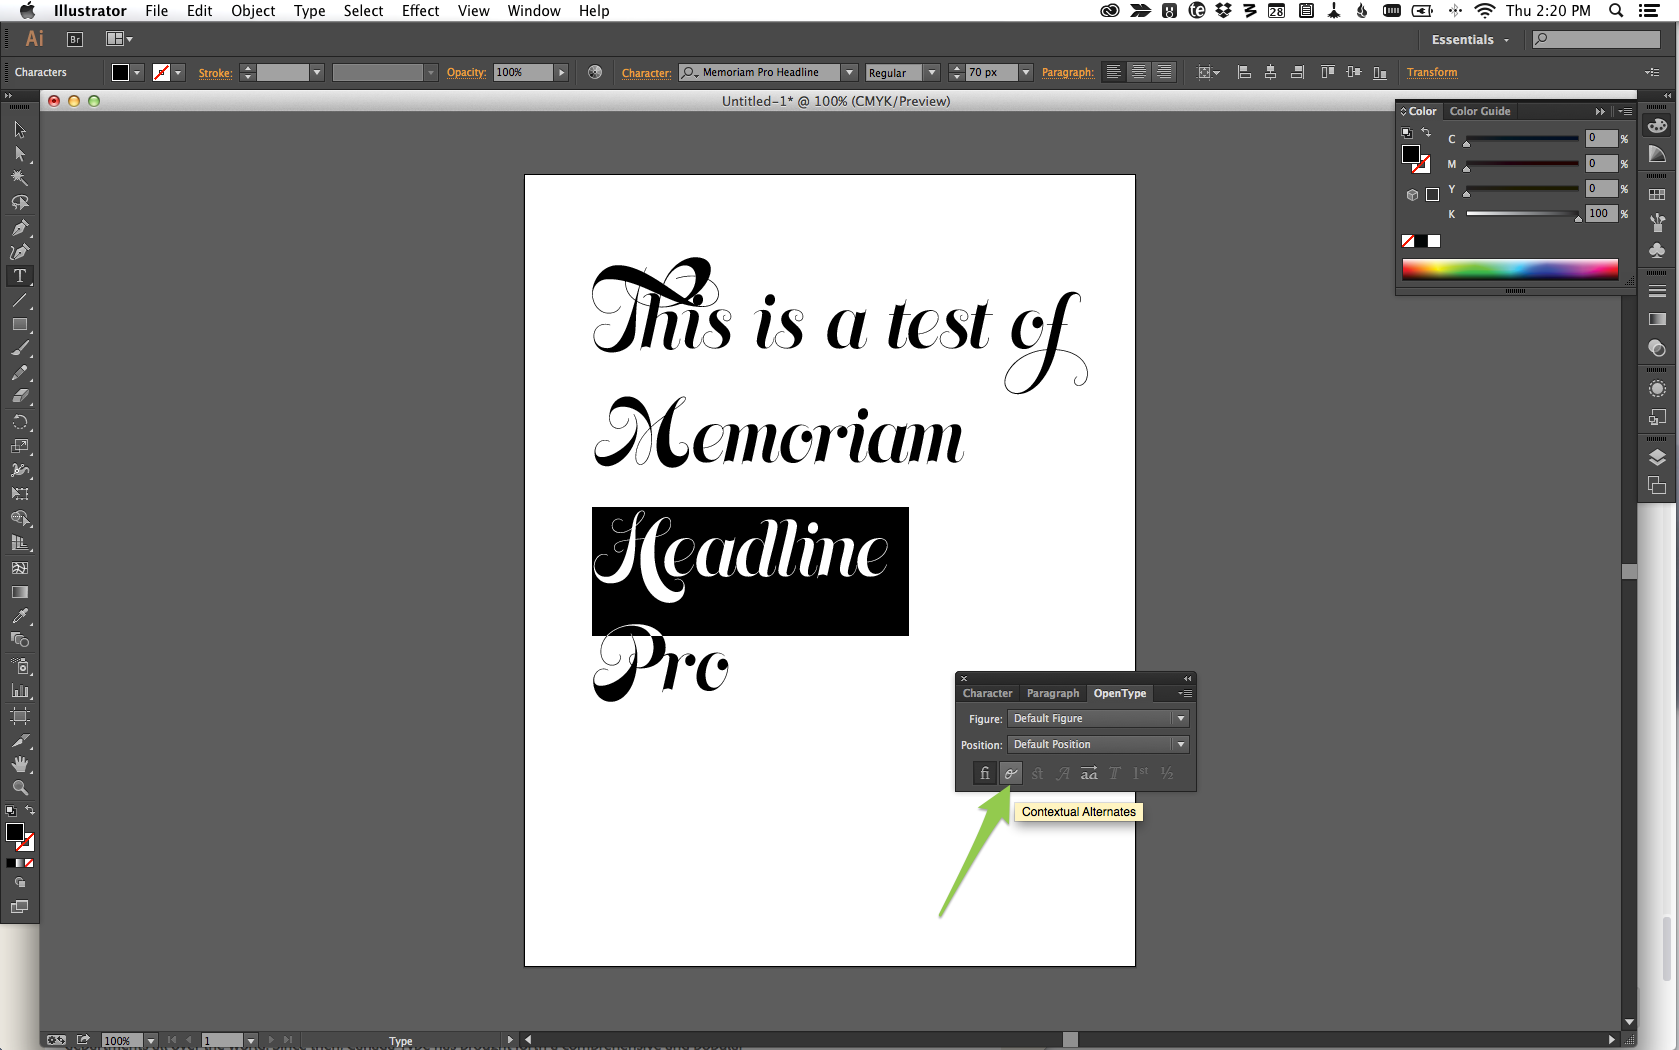Open the font style dropdown arrow
This screenshot has height=1050, width=1679.
point(932,72)
